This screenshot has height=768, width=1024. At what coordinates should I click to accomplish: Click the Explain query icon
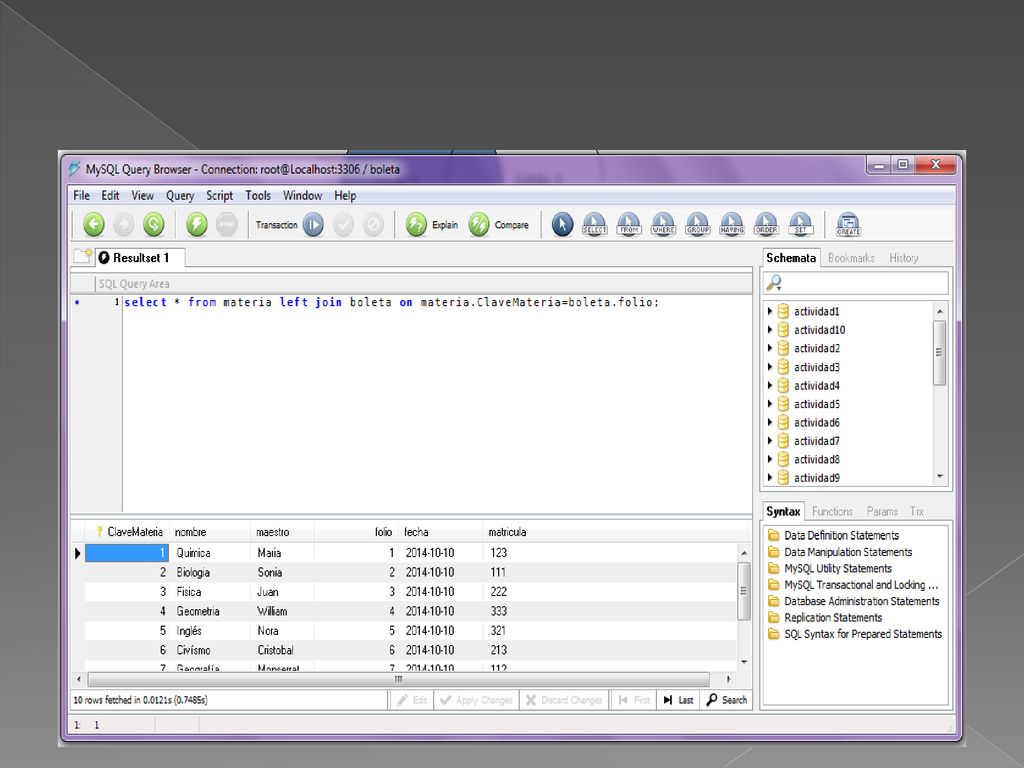point(416,225)
